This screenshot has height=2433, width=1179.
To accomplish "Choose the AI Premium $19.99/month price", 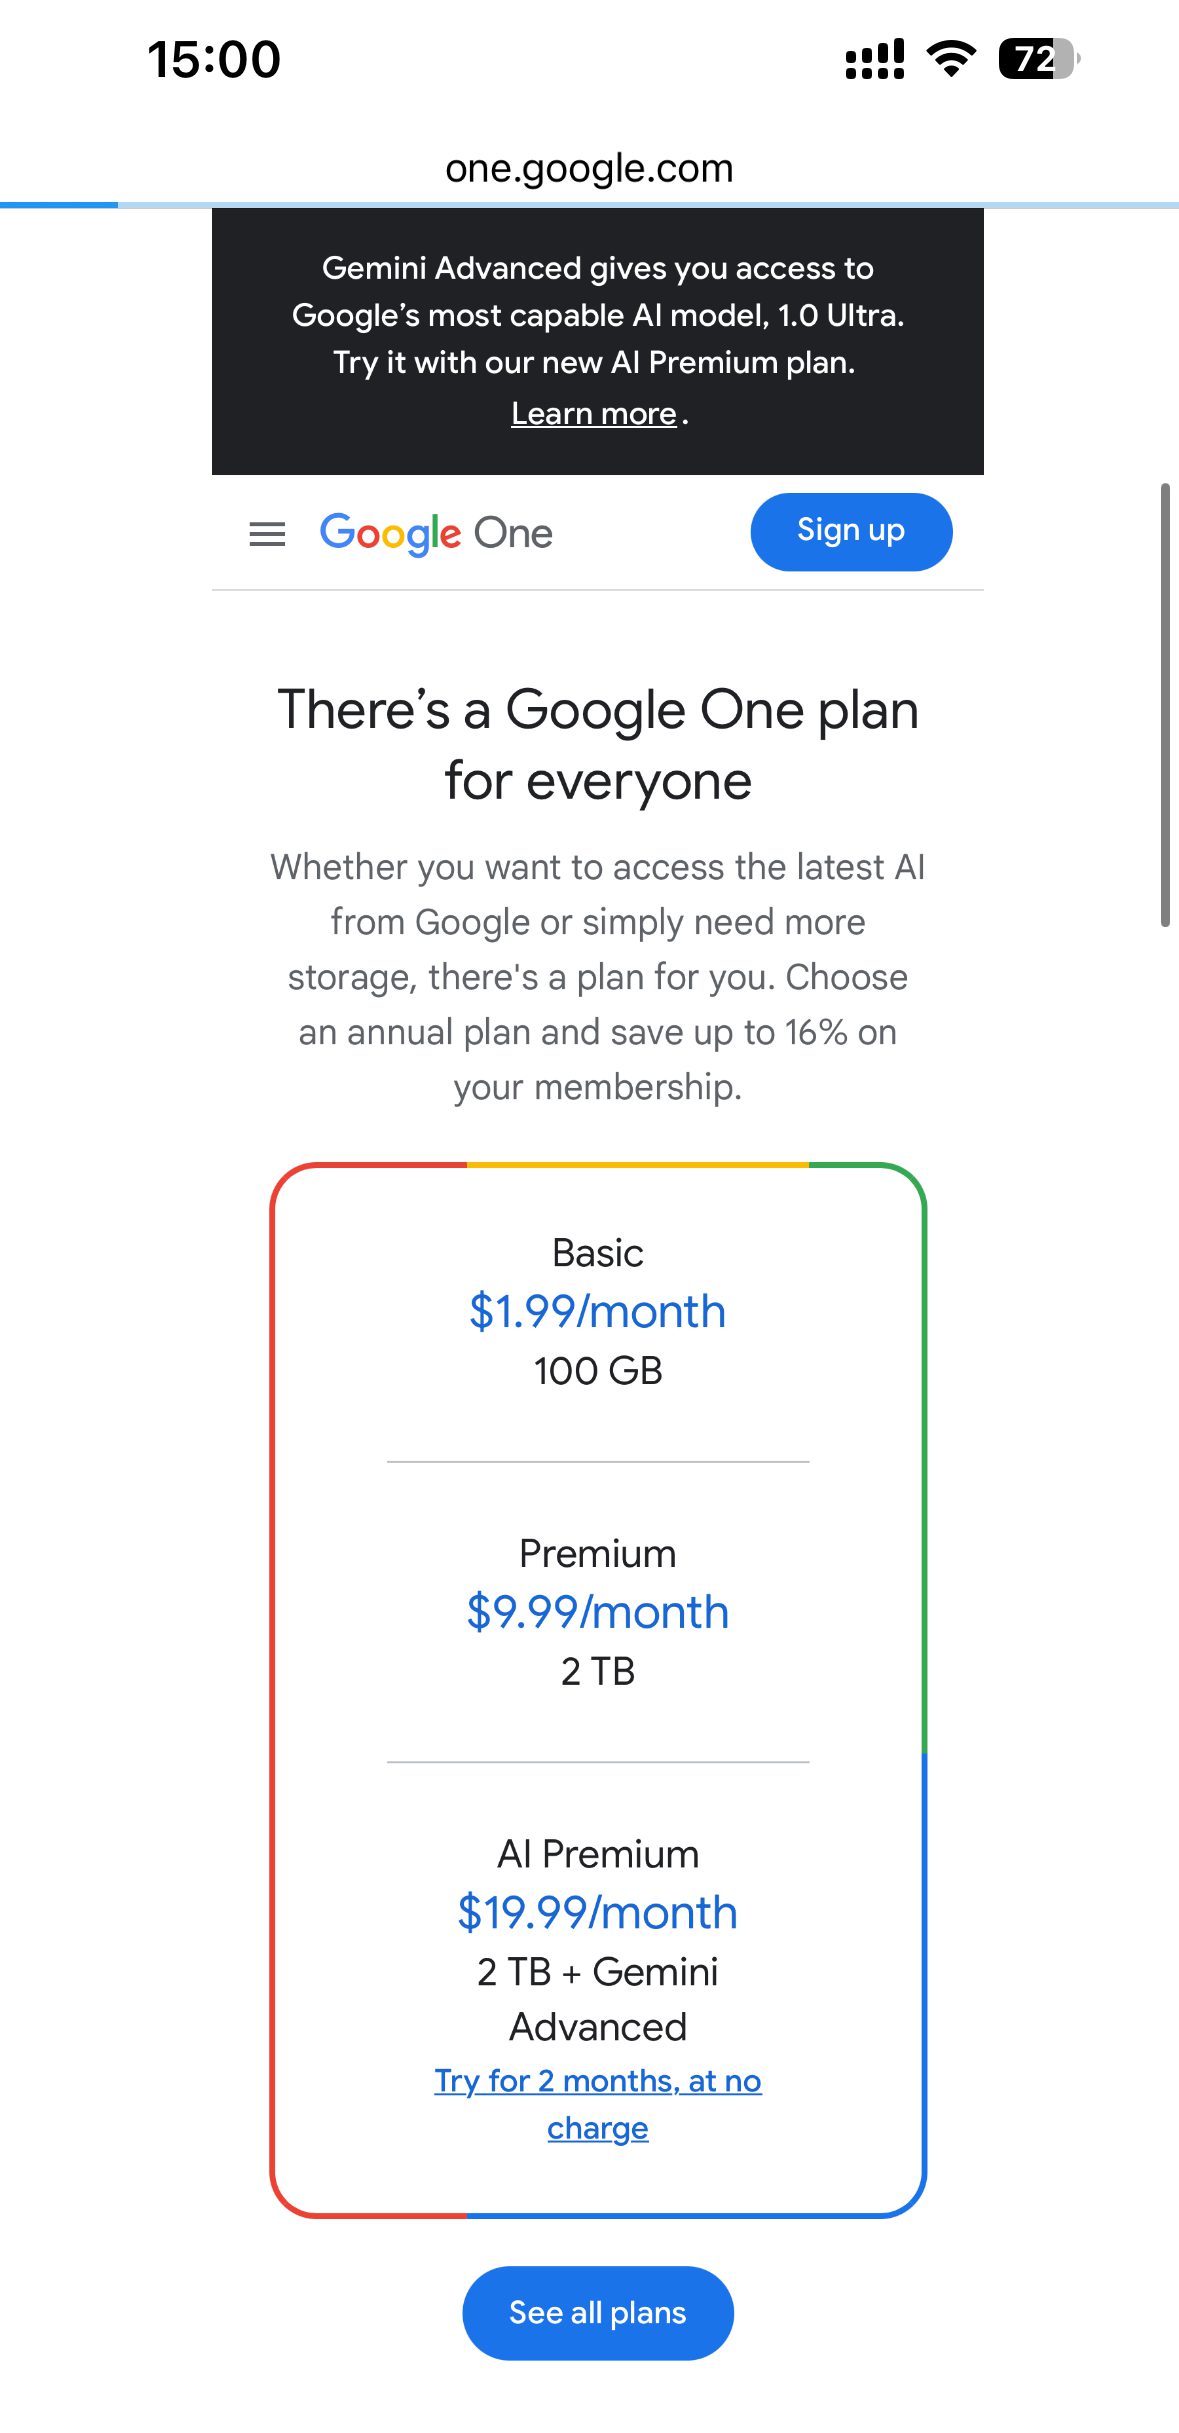I will pos(598,1912).
